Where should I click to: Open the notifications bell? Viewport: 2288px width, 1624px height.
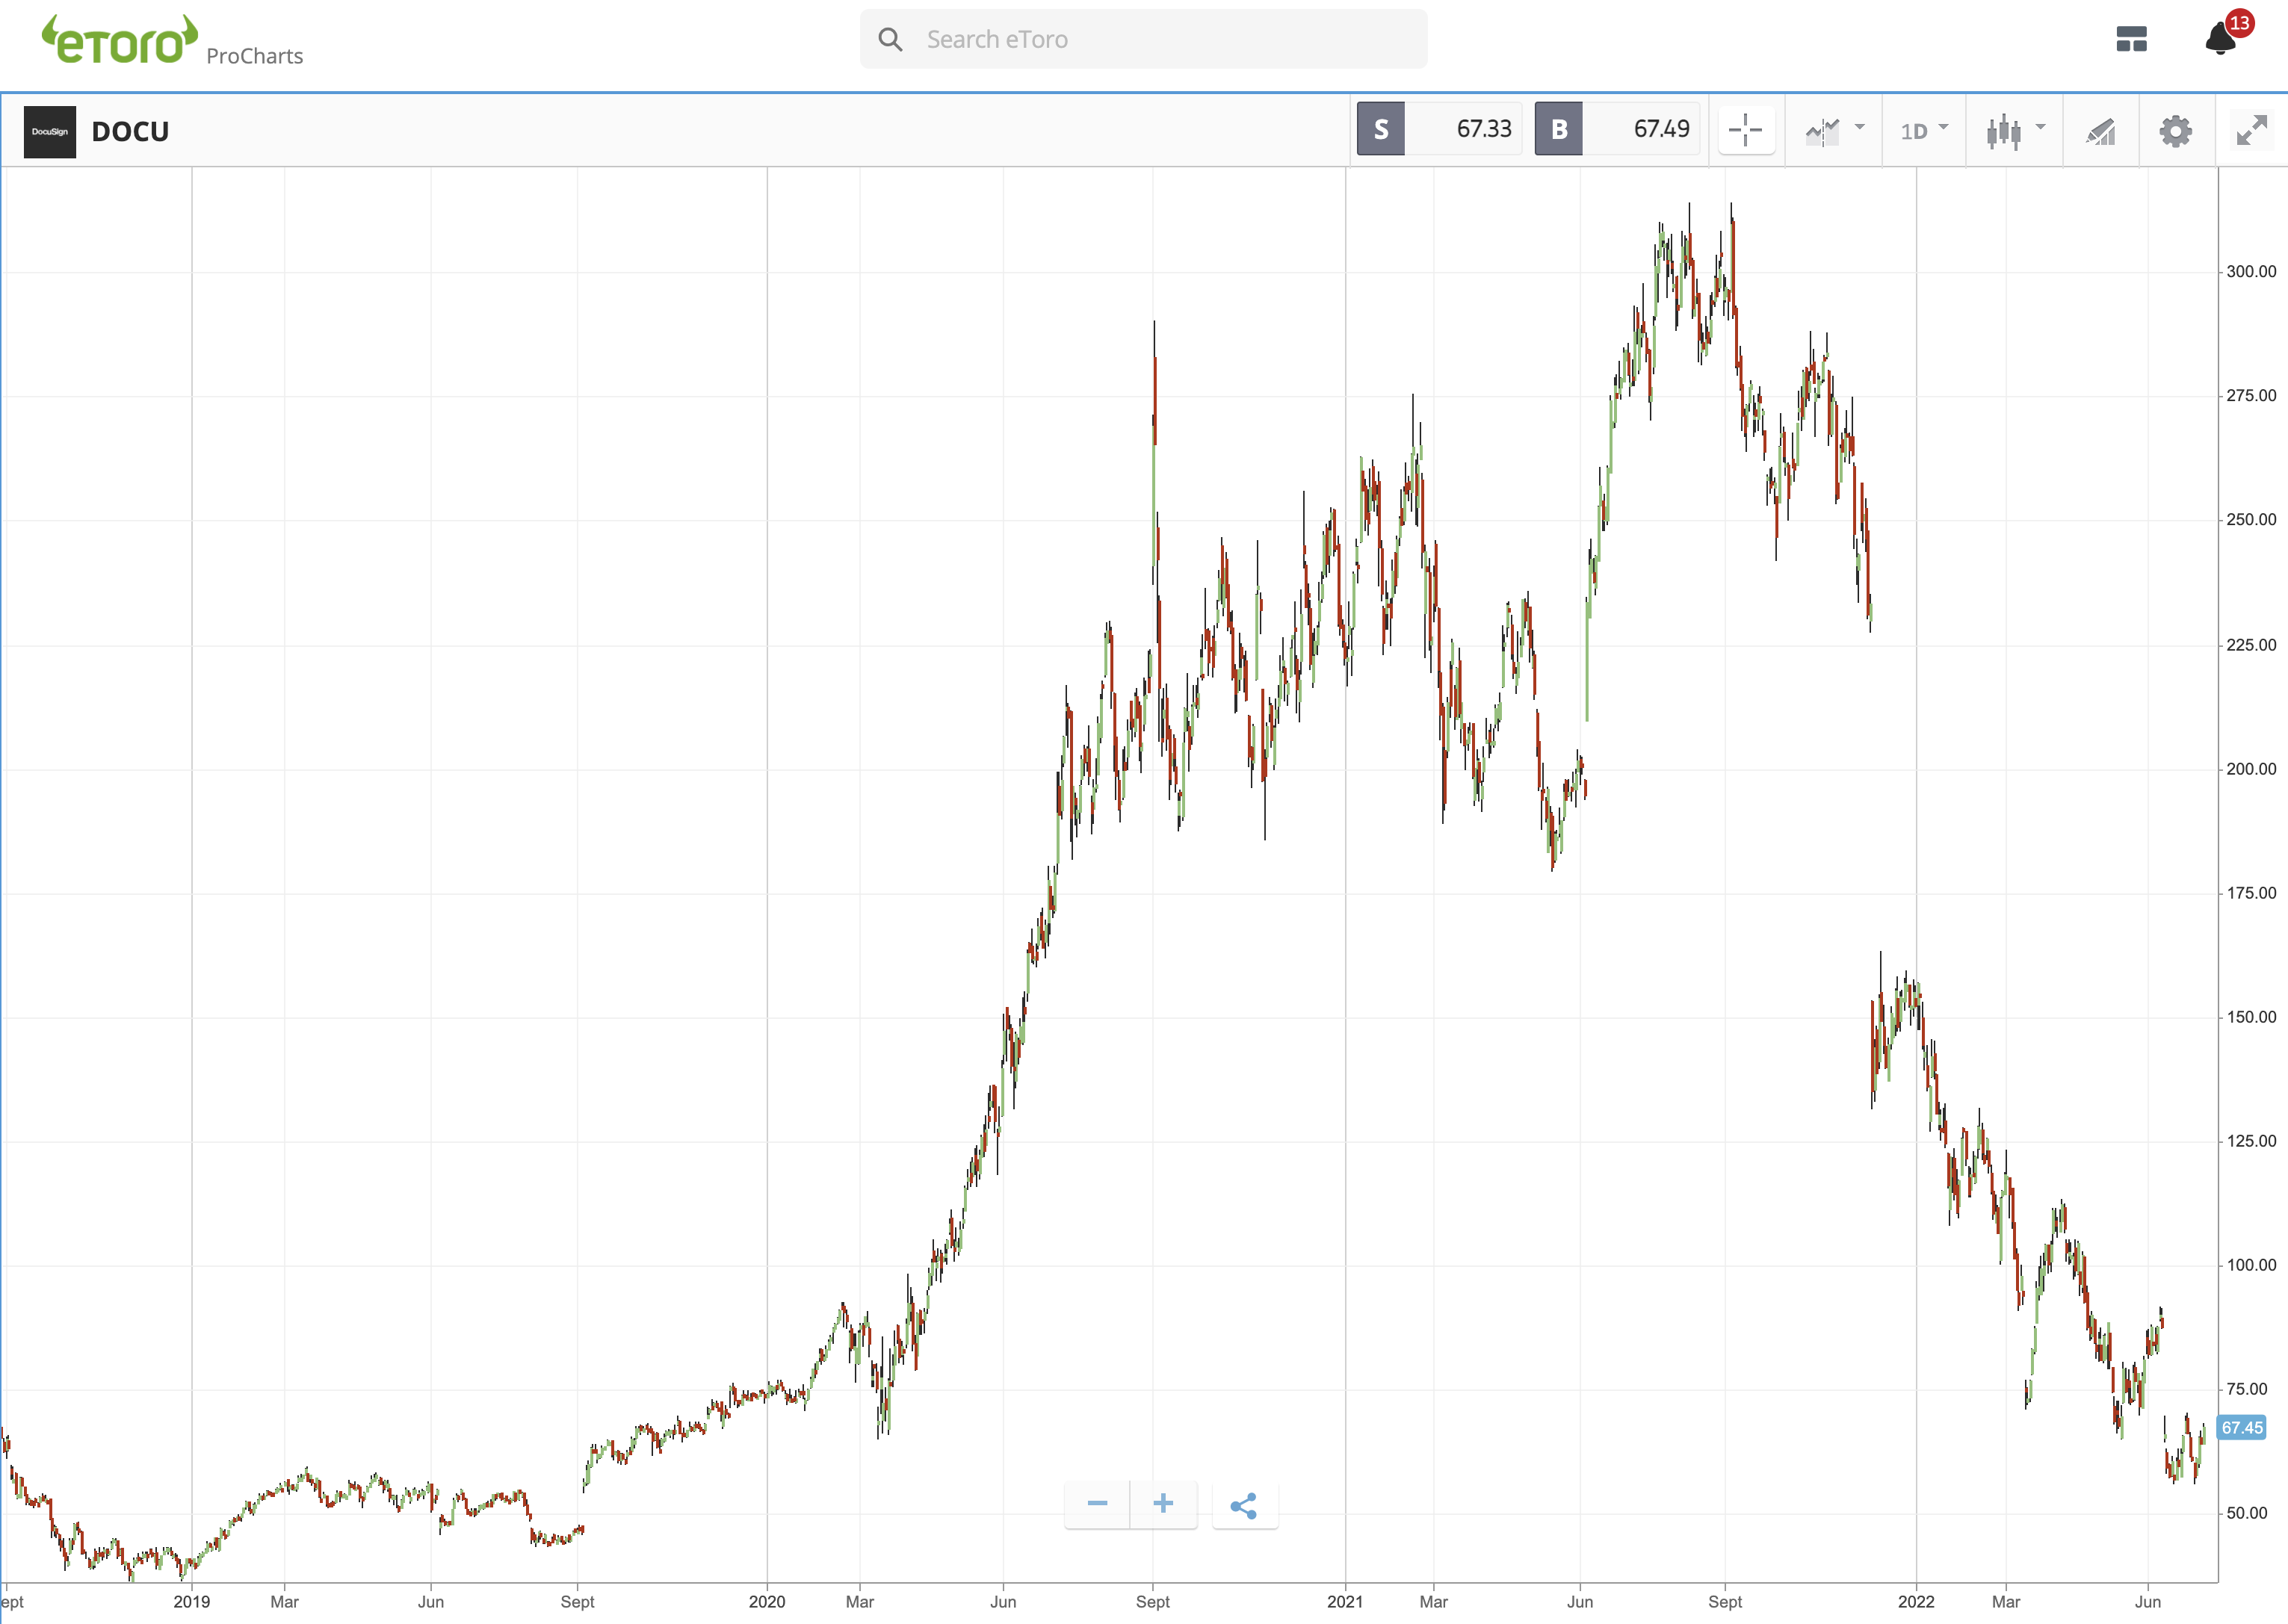click(2220, 39)
